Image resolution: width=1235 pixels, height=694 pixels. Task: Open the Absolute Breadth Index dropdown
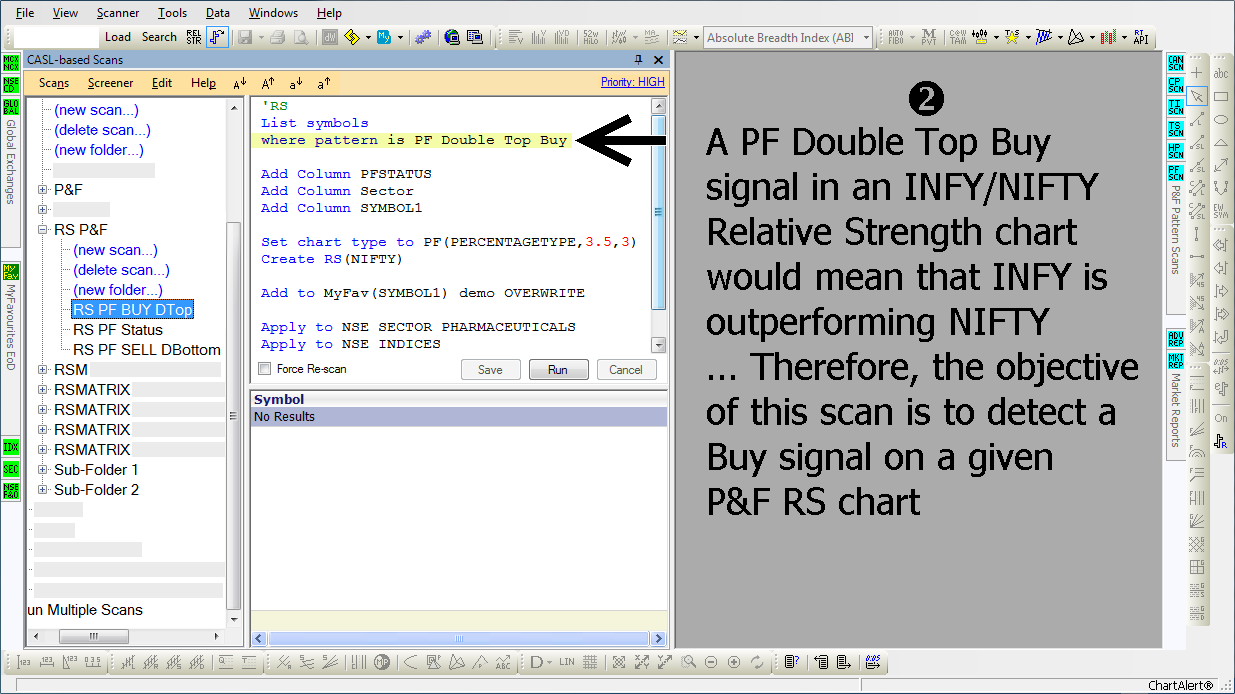pyautogui.click(x=866, y=38)
